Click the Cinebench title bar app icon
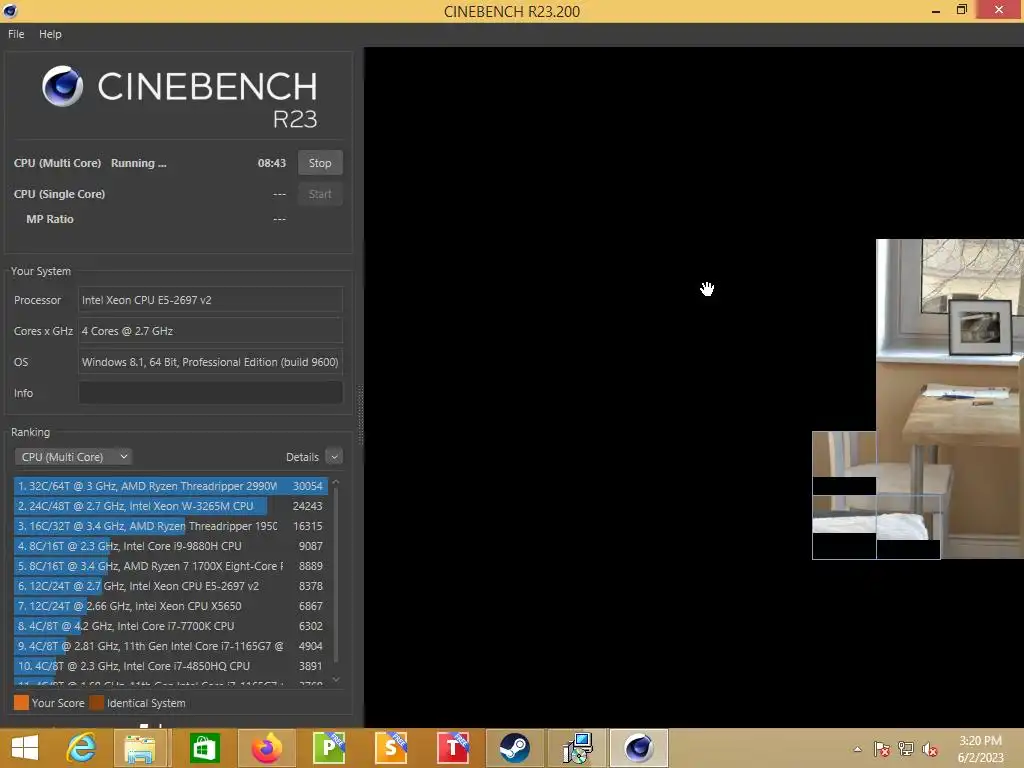The image size is (1024, 768). [x=10, y=10]
